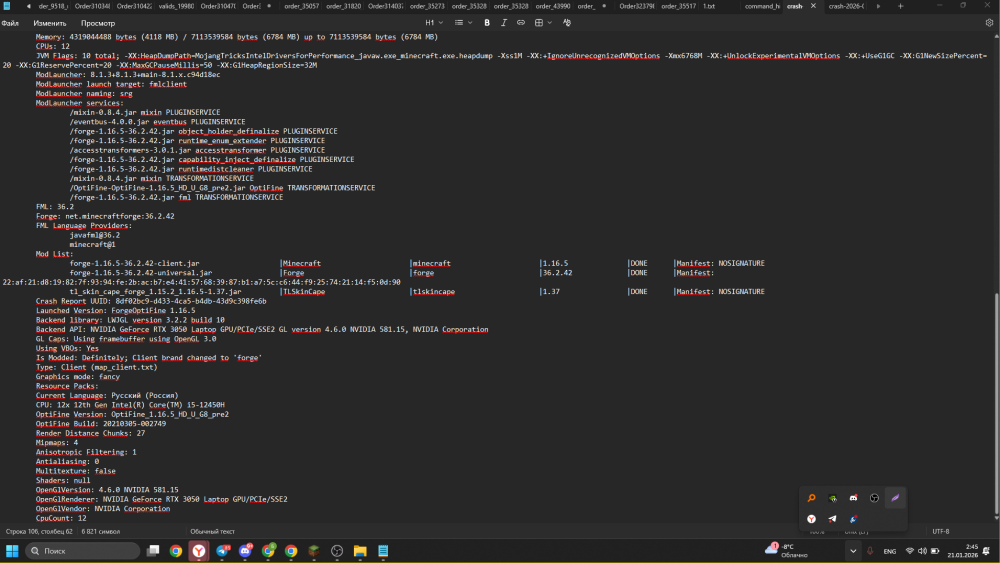Click OBS icon in tray overflow
This screenshot has height=563, width=1000.
[874, 498]
